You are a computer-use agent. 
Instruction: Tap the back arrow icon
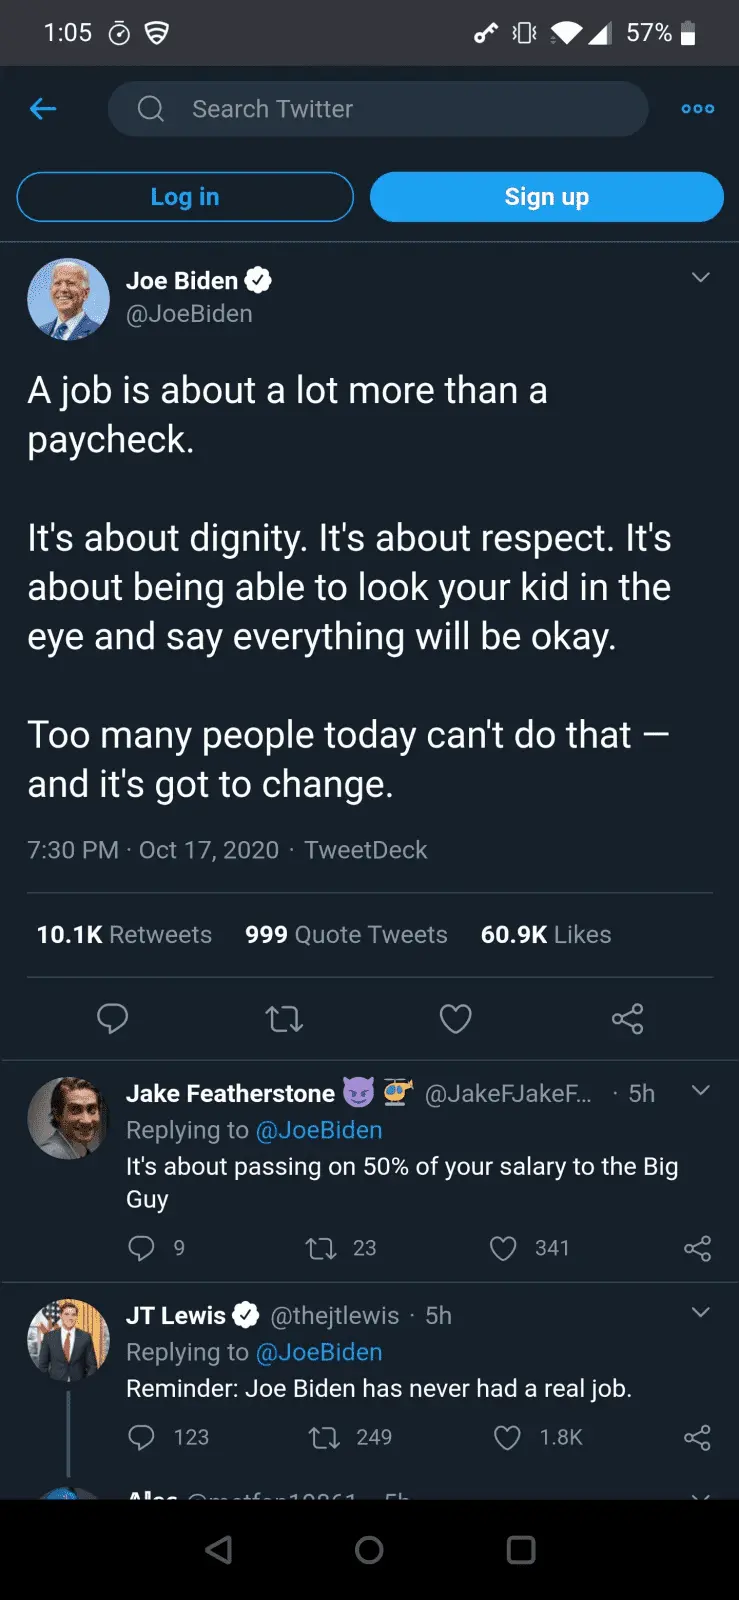click(x=43, y=109)
